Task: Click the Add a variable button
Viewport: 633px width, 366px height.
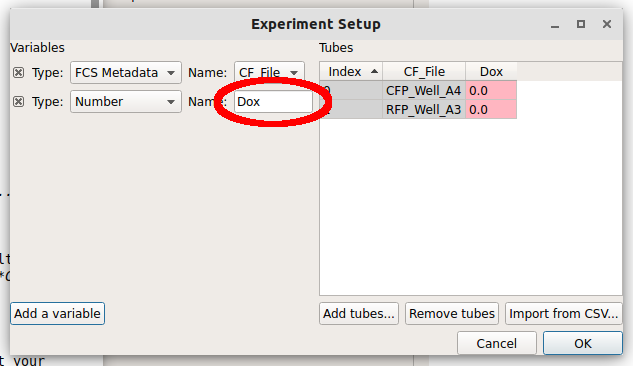Action: tap(57, 314)
